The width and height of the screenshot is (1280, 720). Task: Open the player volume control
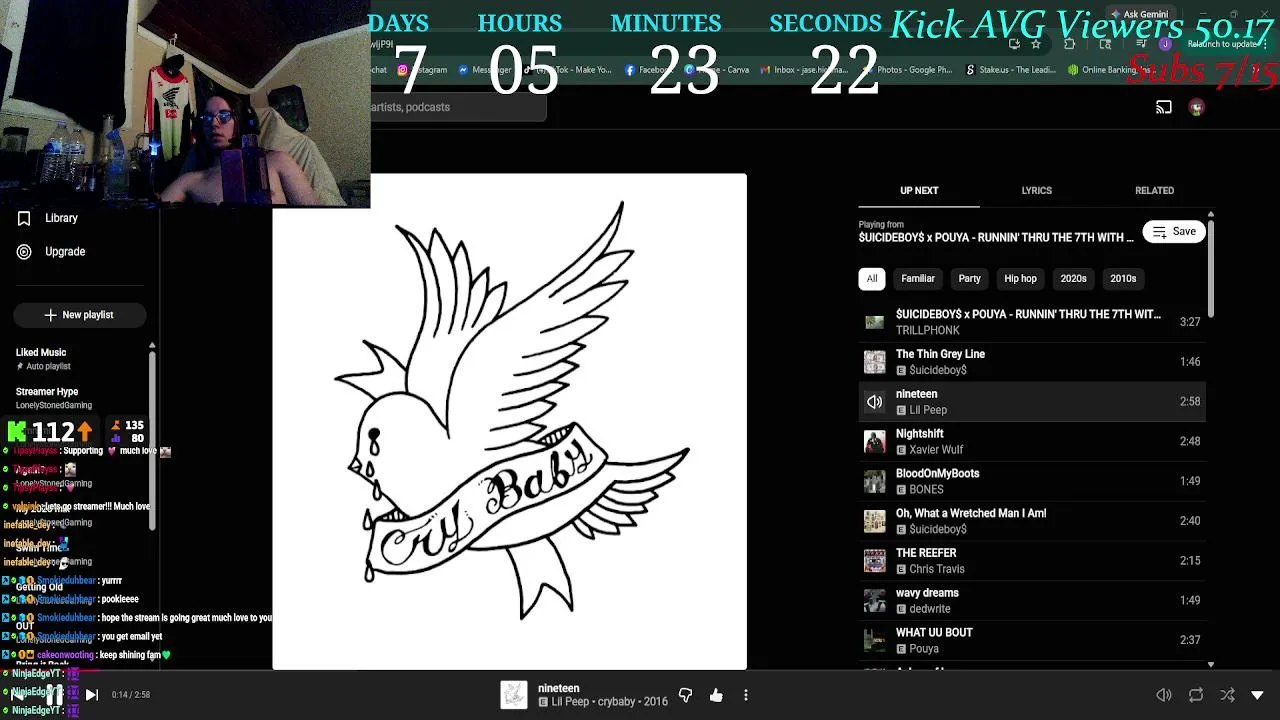1164,695
